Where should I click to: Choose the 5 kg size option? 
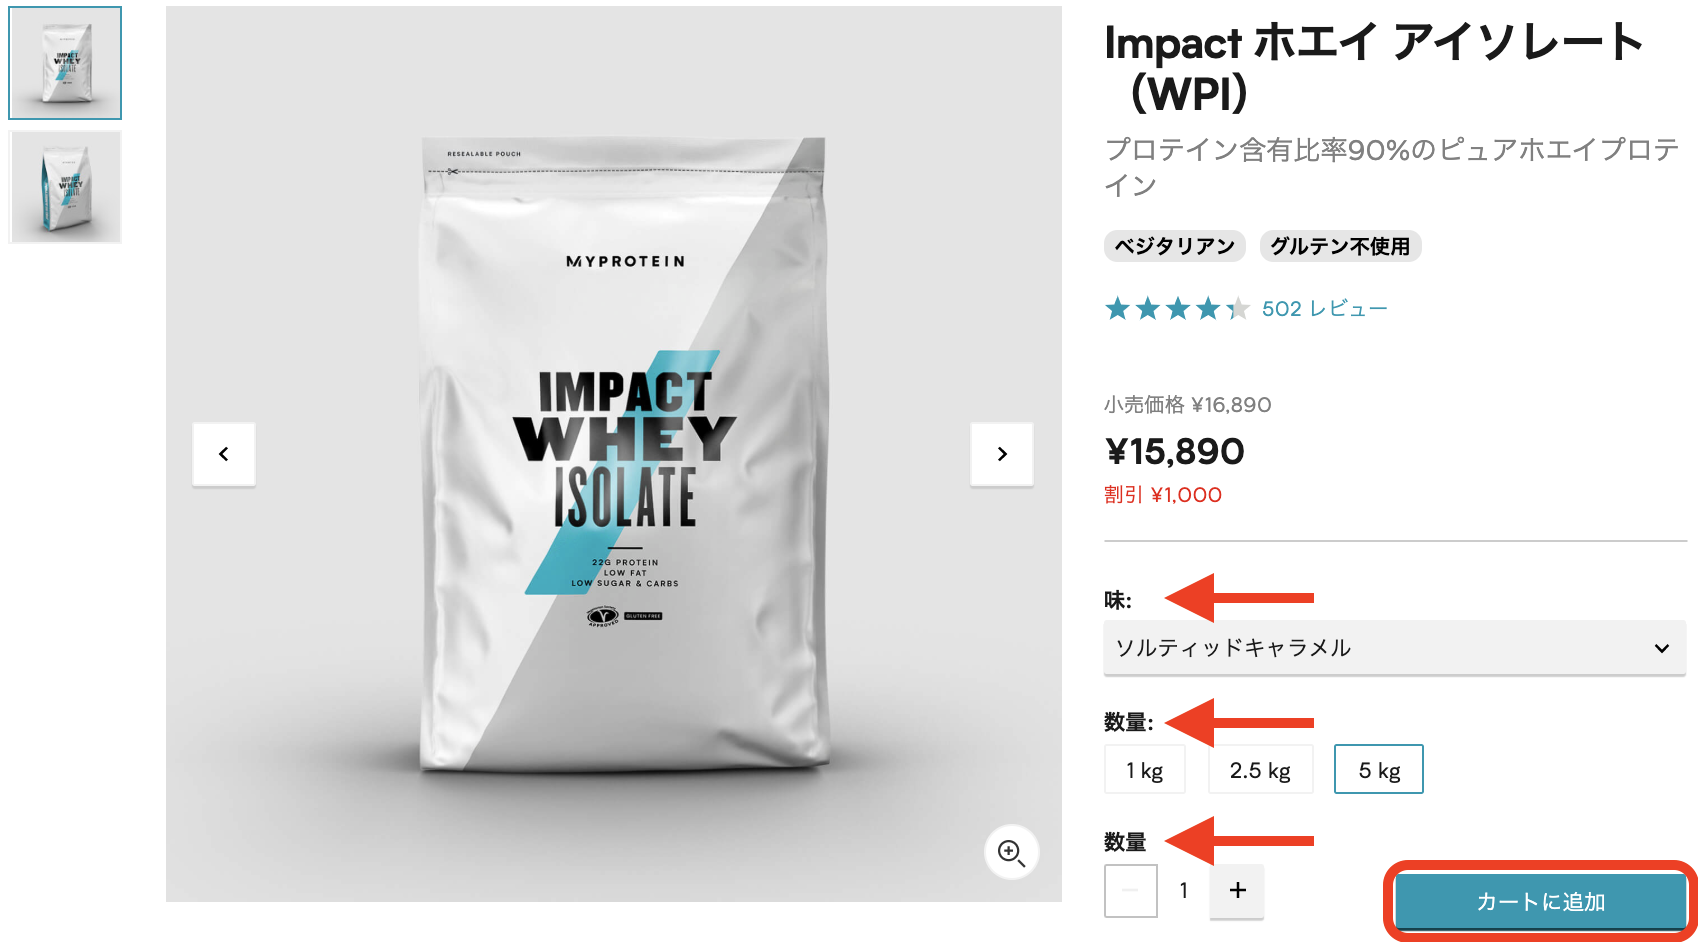click(1379, 770)
